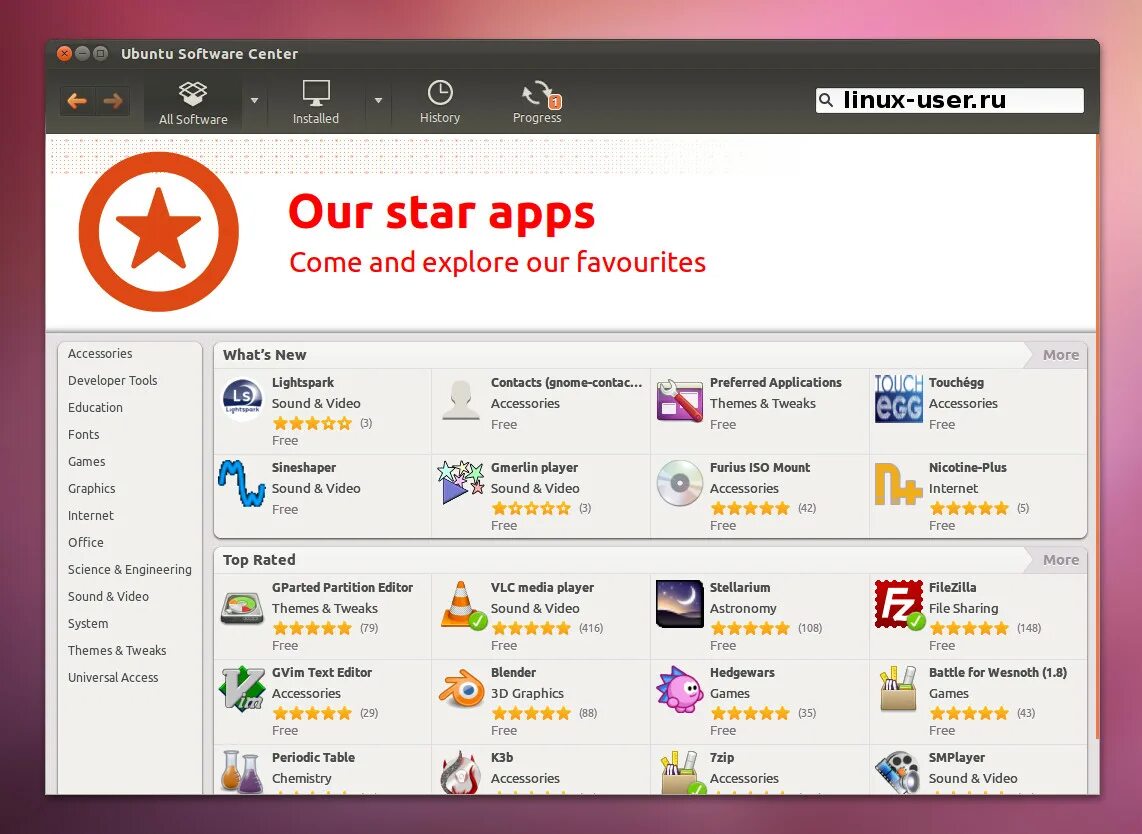Click the "Nicotine-Plus" title

tap(968, 468)
